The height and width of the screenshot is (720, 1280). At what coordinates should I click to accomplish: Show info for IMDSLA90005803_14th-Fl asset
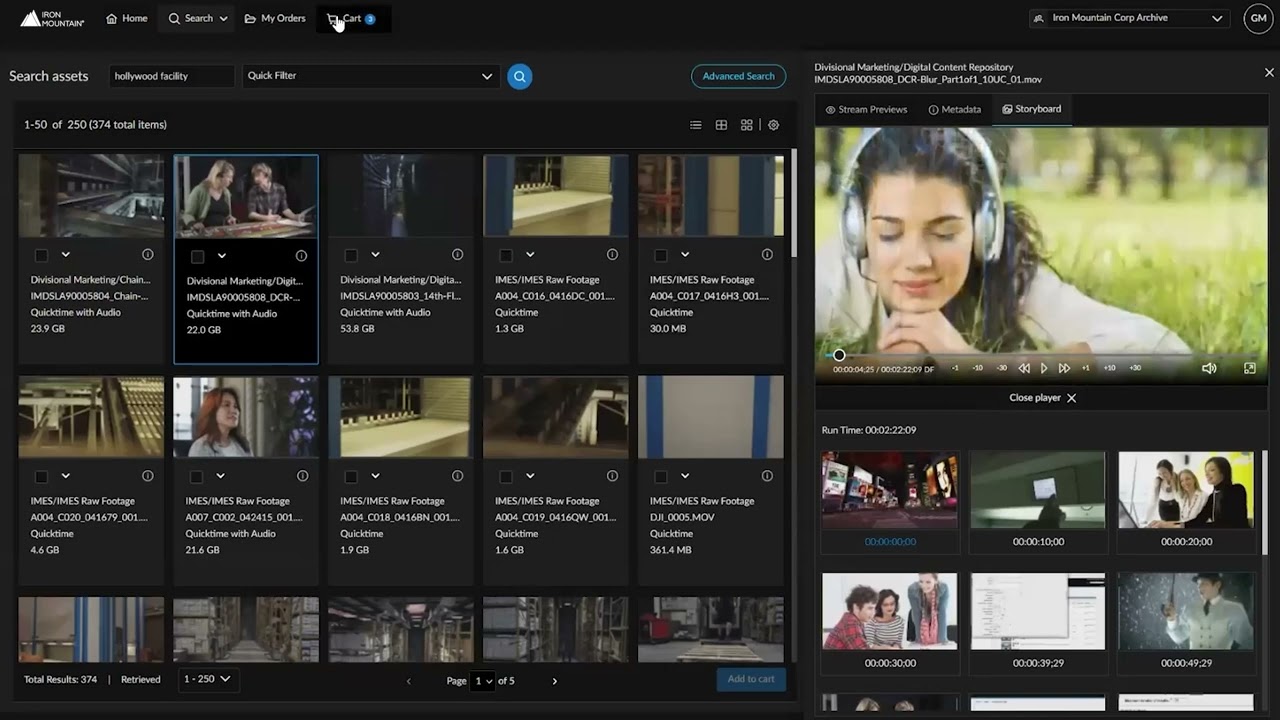[457, 255]
